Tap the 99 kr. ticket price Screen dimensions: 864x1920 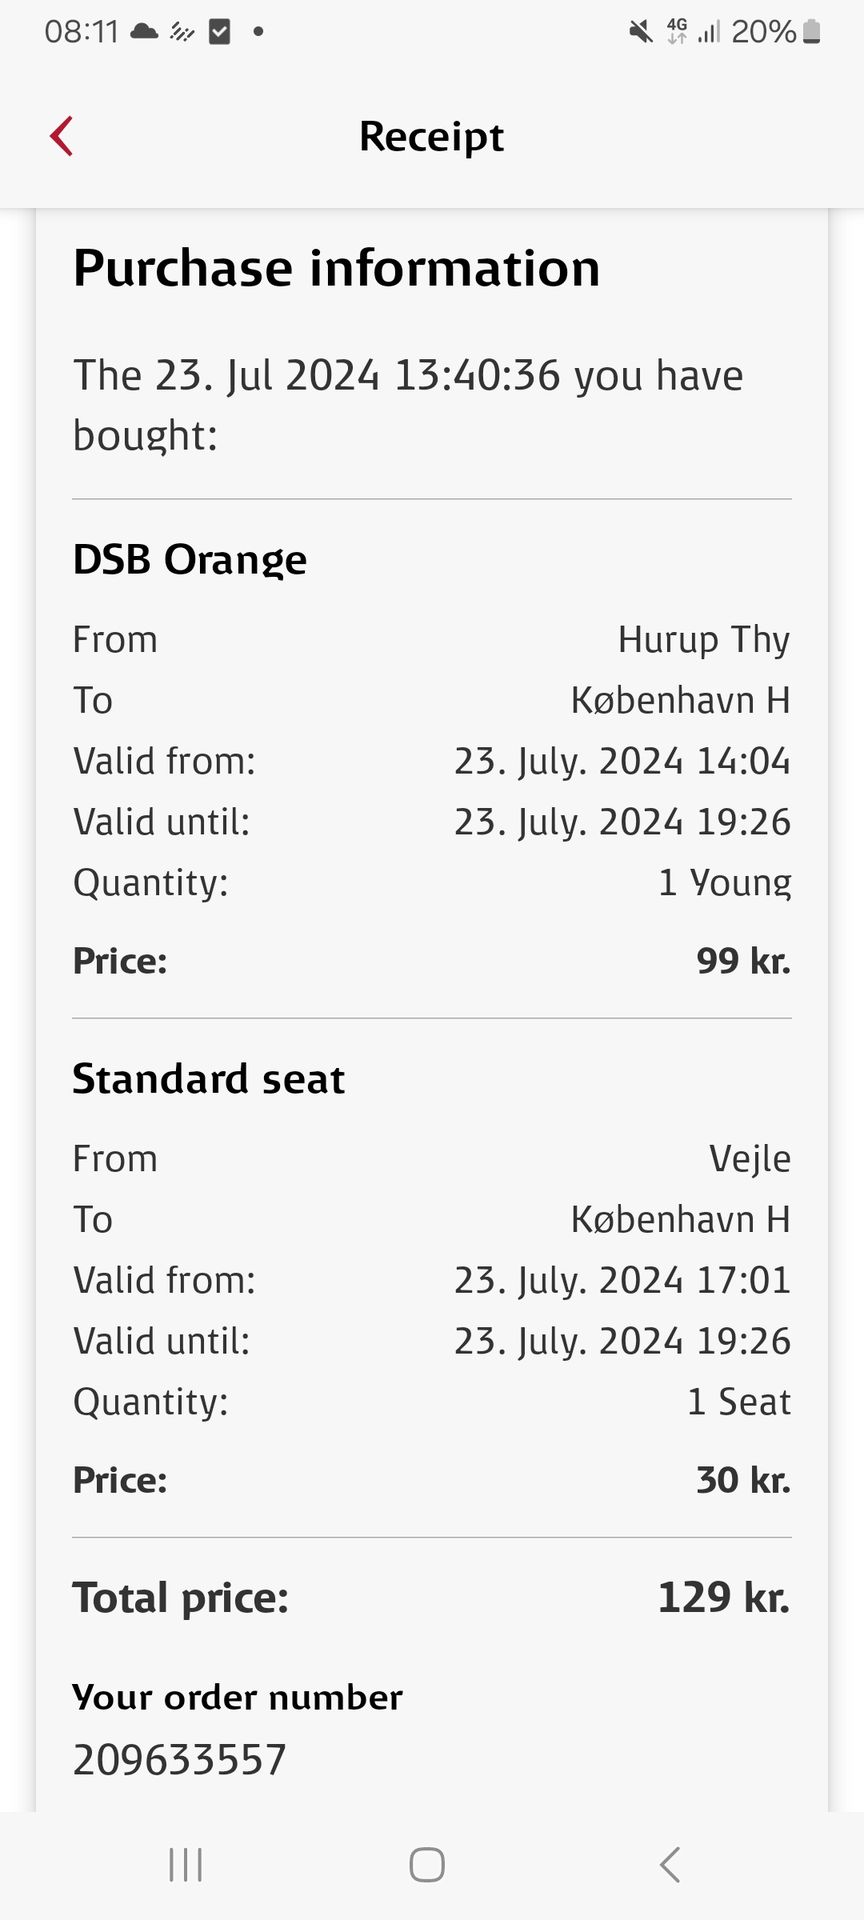[x=743, y=961]
